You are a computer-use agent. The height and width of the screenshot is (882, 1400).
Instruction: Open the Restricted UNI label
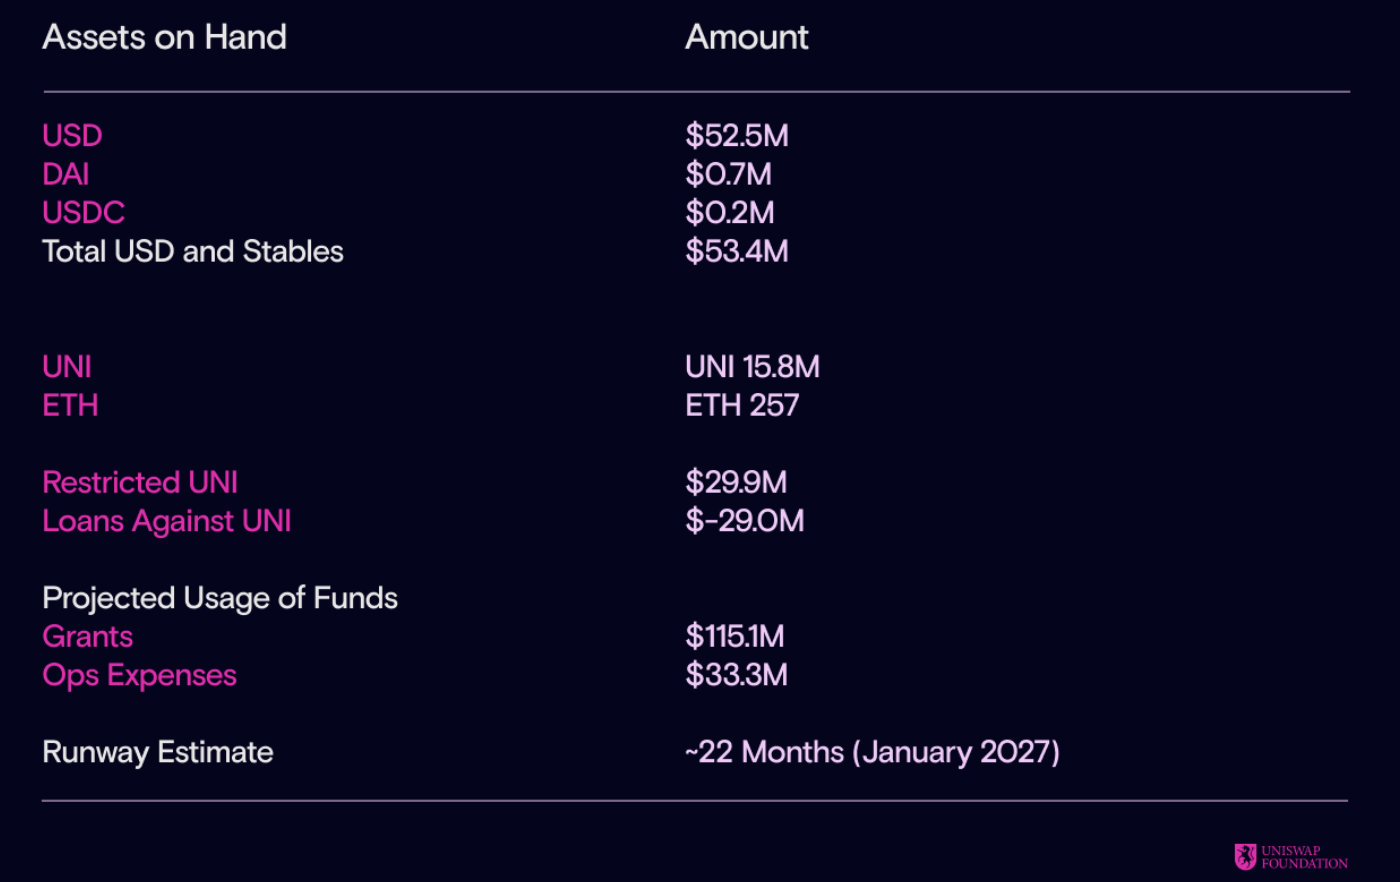coord(140,482)
